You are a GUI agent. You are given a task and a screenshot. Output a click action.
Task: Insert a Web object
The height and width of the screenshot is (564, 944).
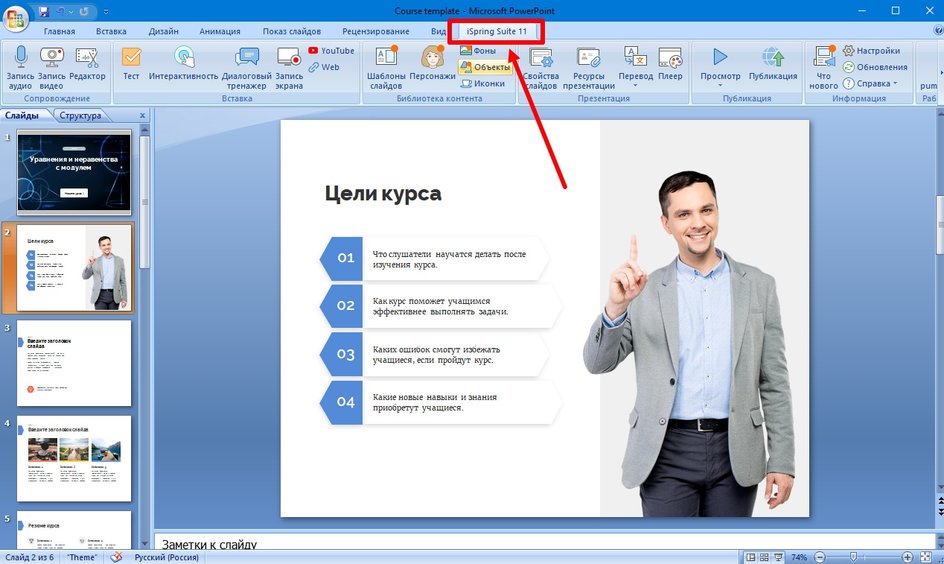pos(324,67)
